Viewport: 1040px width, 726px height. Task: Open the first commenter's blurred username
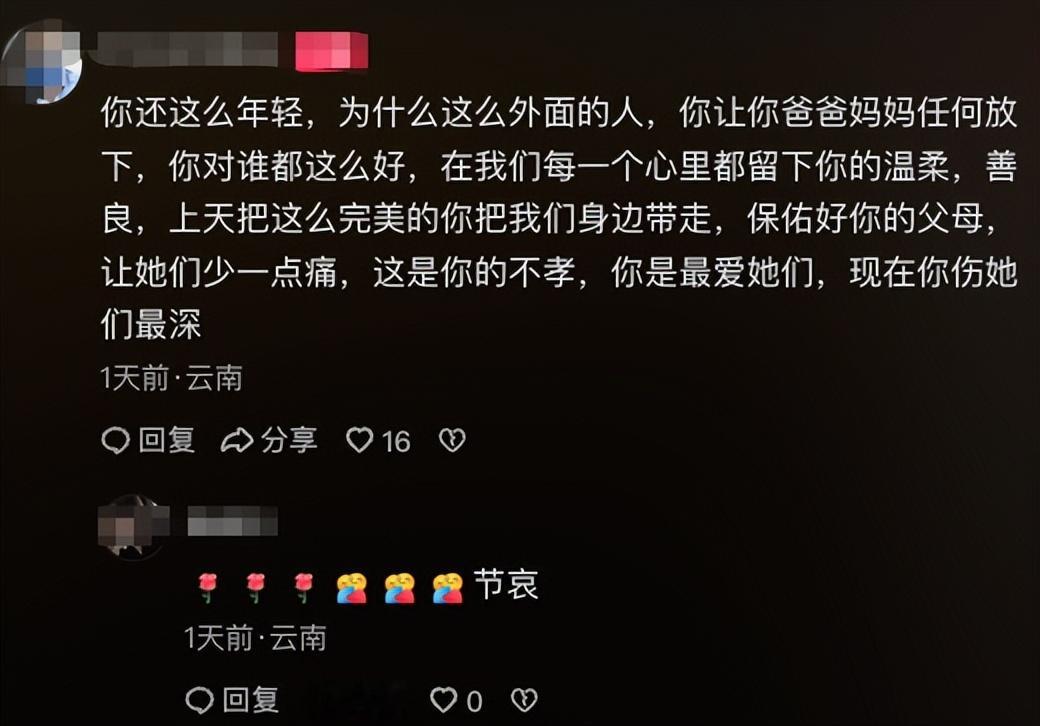(187, 50)
